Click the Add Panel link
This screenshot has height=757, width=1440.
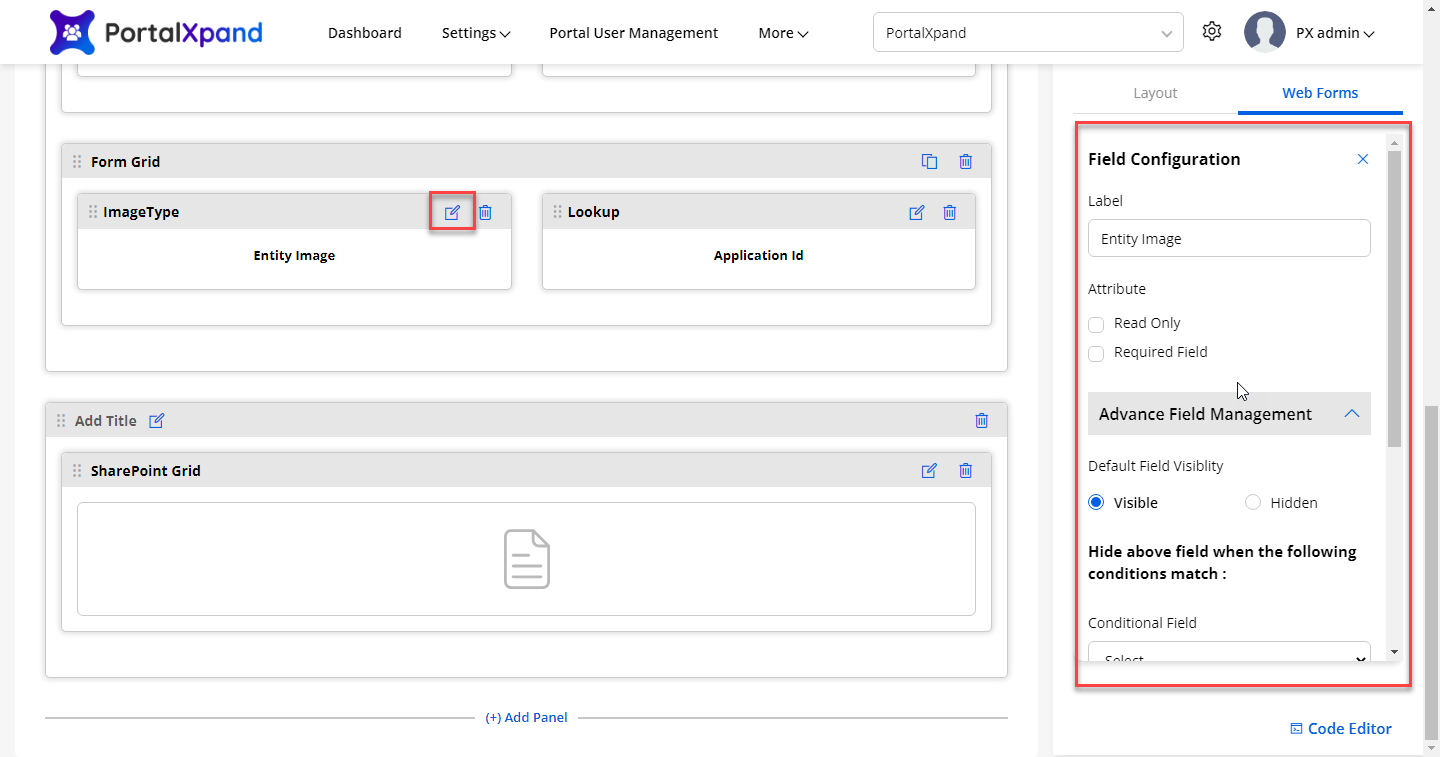click(526, 717)
